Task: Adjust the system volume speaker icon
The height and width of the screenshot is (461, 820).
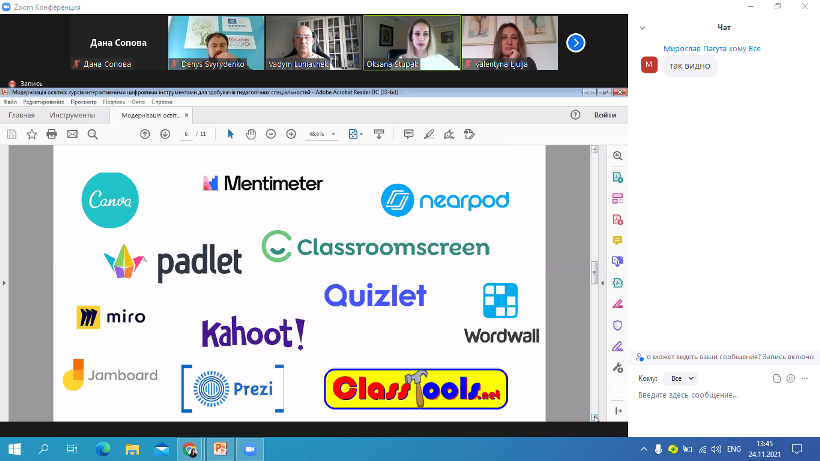Action: coord(716,449)
